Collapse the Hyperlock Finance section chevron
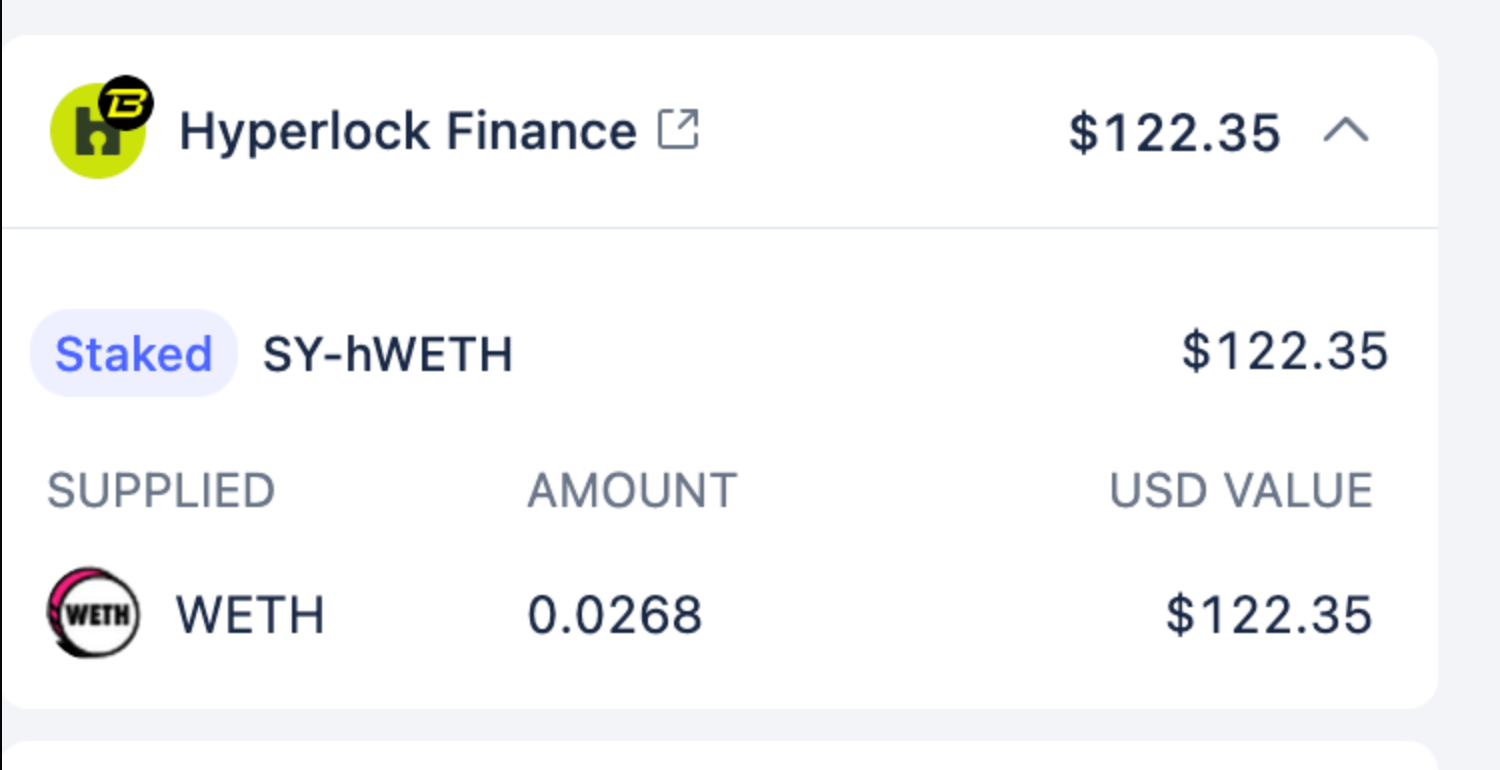The width and height of the screenshot is (1500, 770). [x=1346, y=131]
